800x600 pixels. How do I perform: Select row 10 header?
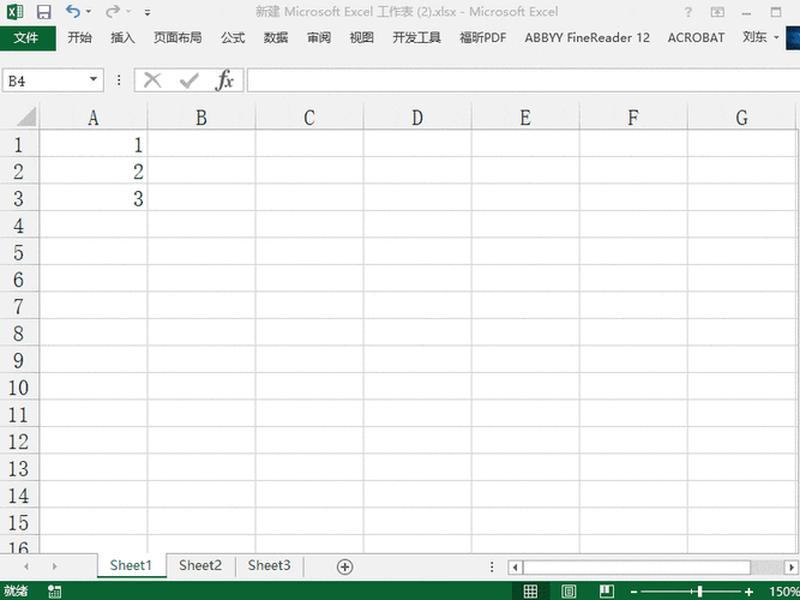[19, 387]
